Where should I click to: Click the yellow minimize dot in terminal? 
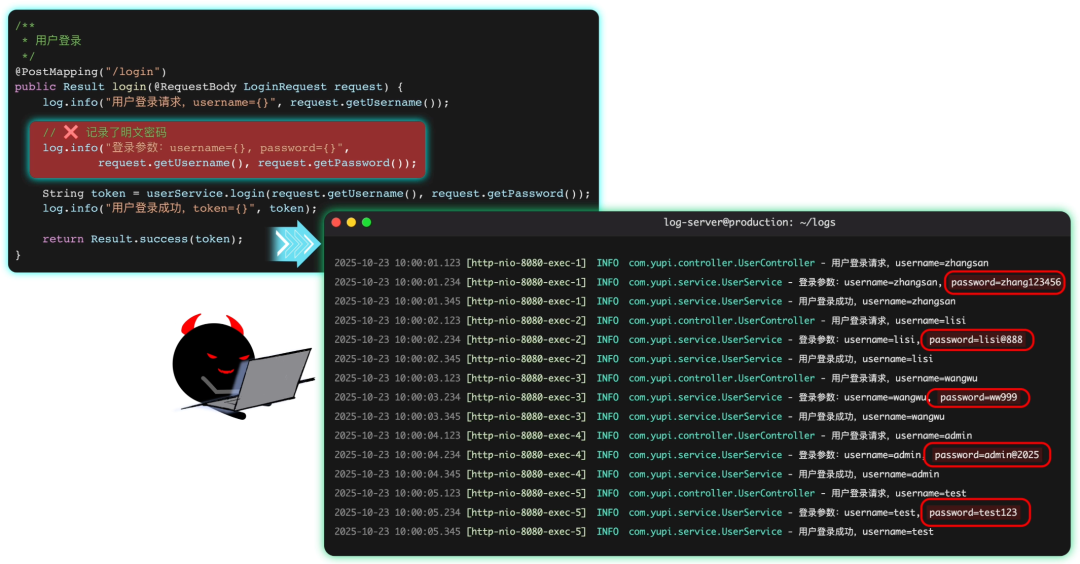click(351, 222)
